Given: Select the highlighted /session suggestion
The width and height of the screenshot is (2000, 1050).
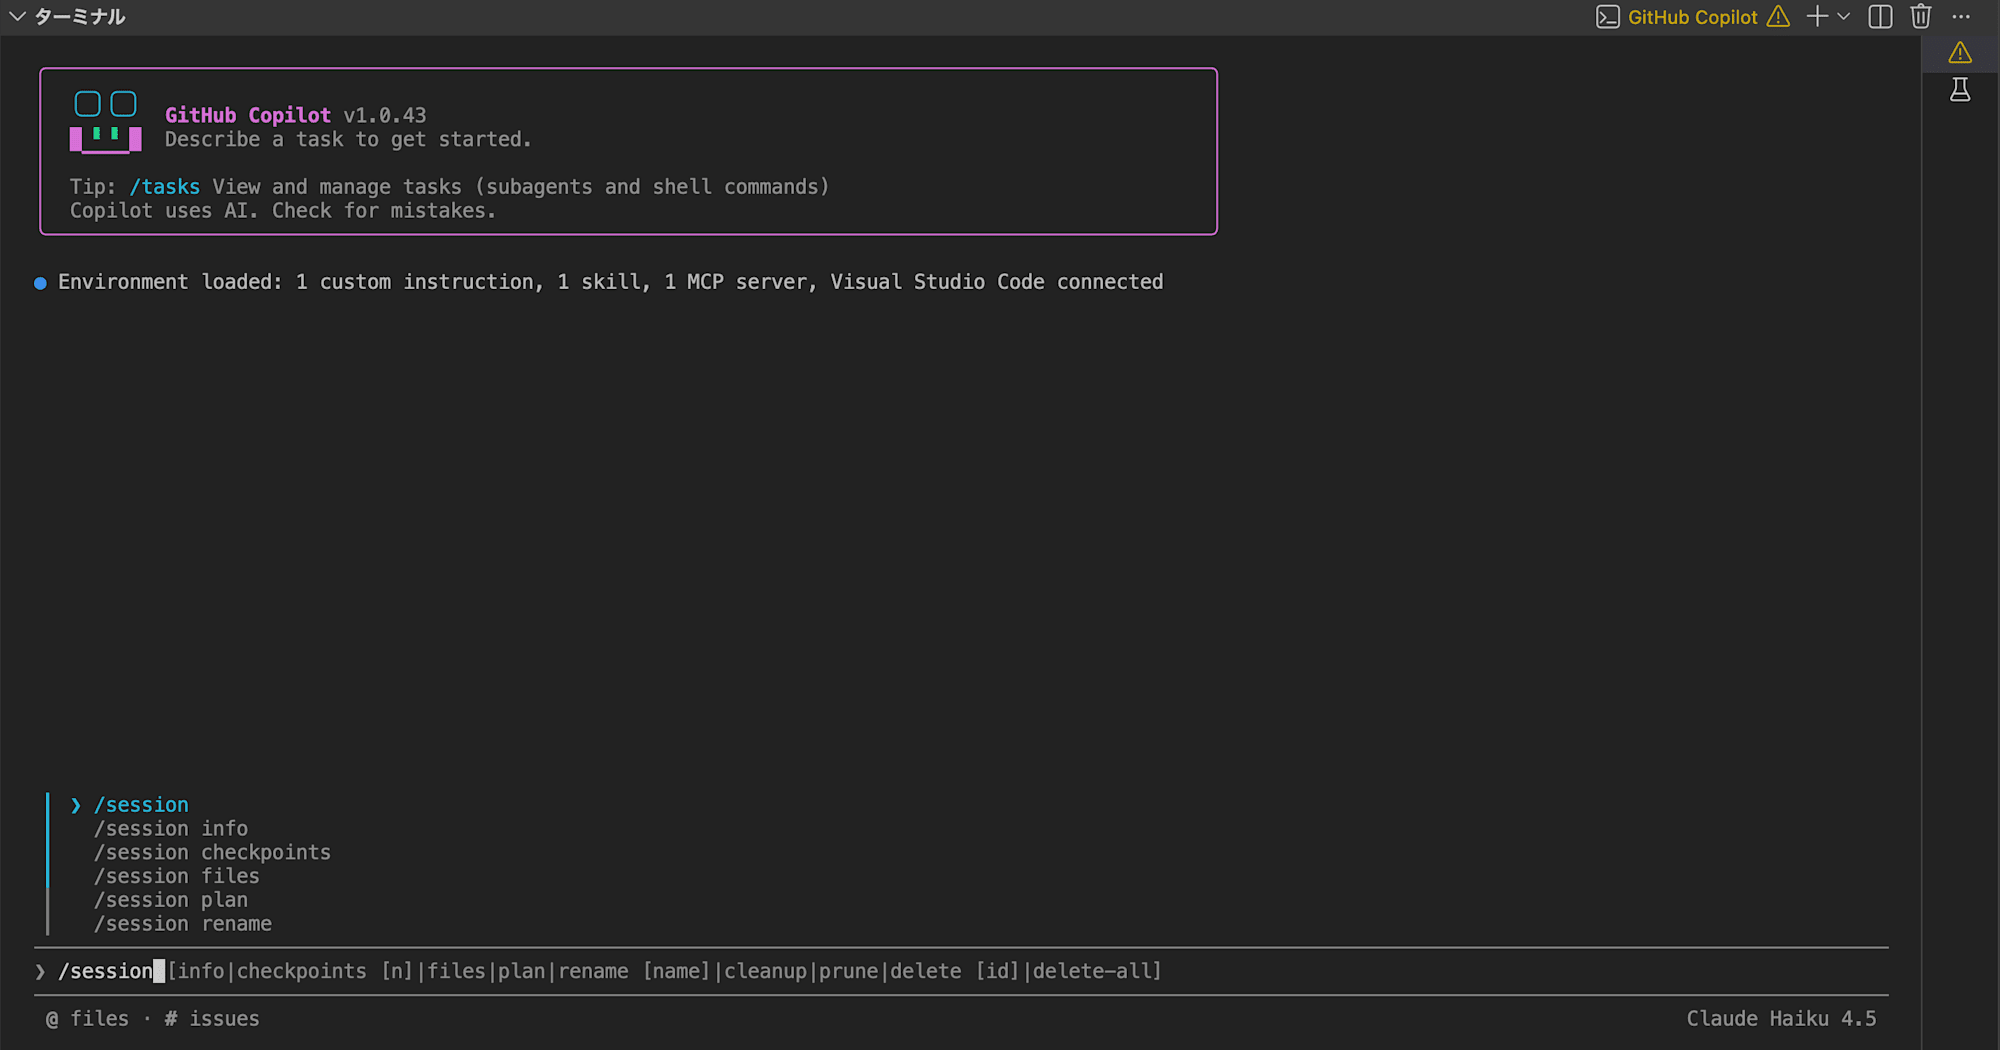Looking at the screenshot, I should click(141, 805).
